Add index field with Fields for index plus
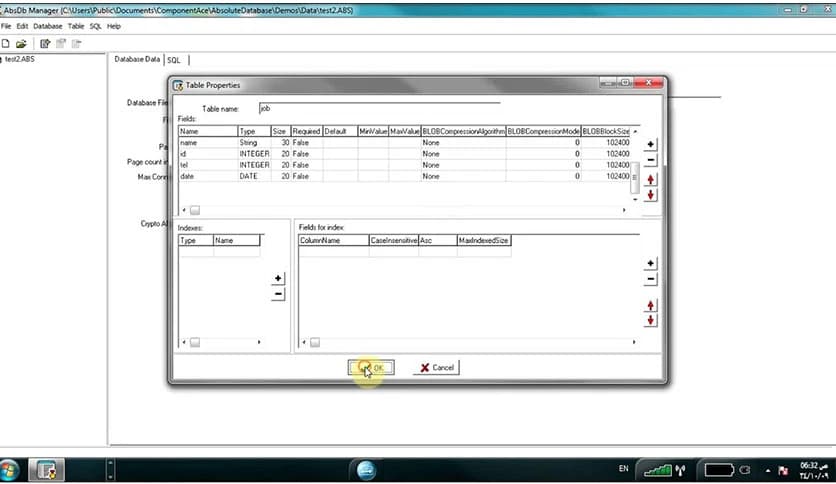Viewport: 836px width, 484px height. pos(650,263)
